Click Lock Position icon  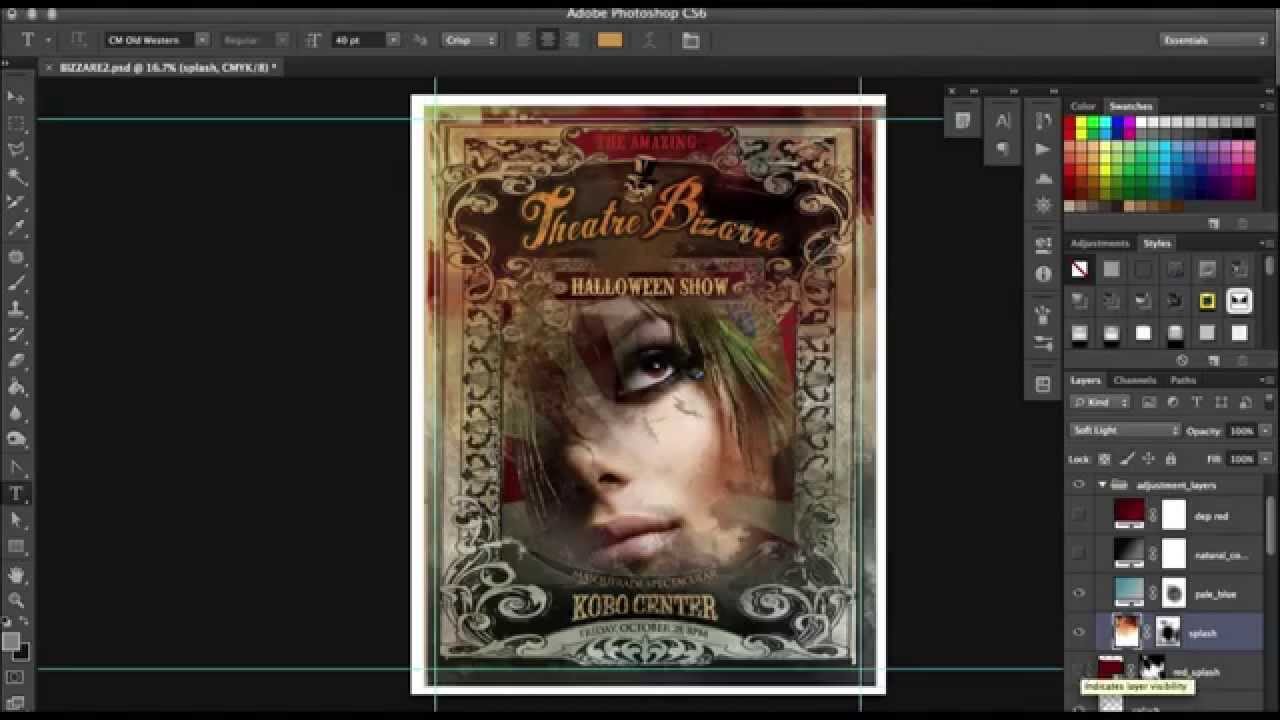point(1148,459)
